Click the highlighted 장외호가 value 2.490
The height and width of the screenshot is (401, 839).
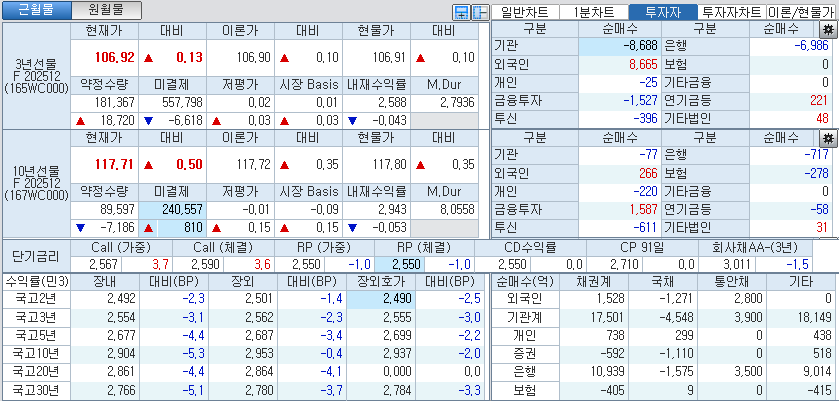point(398,299)
